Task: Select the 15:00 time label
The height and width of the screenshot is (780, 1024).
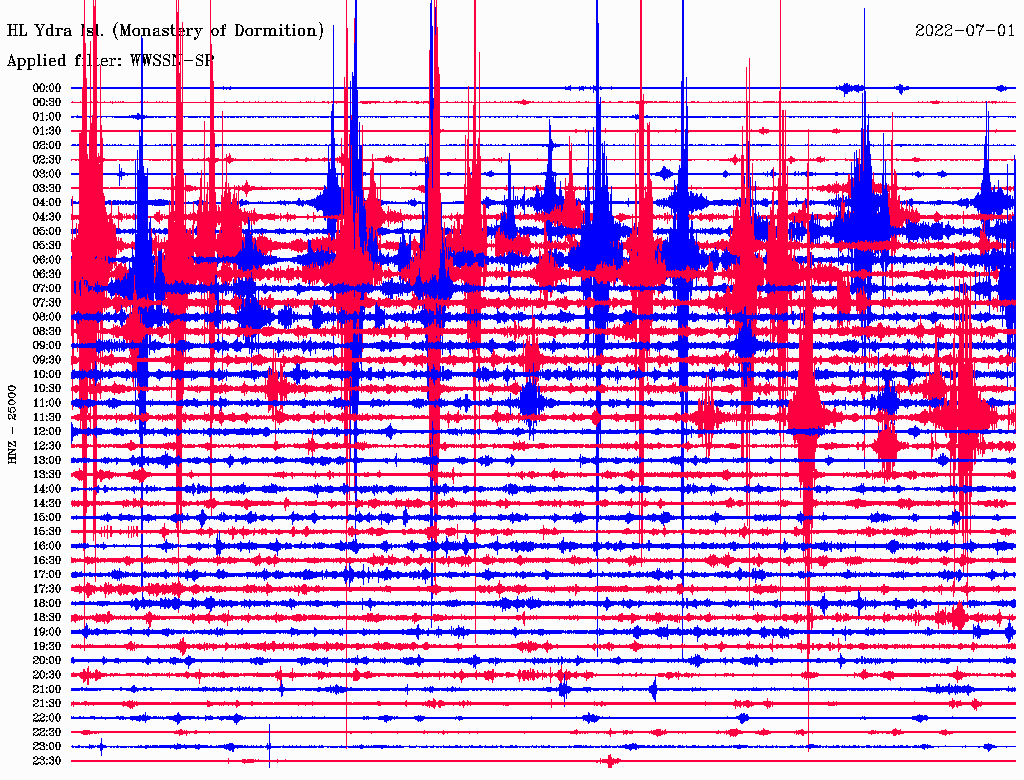Action: click(47, 517)
